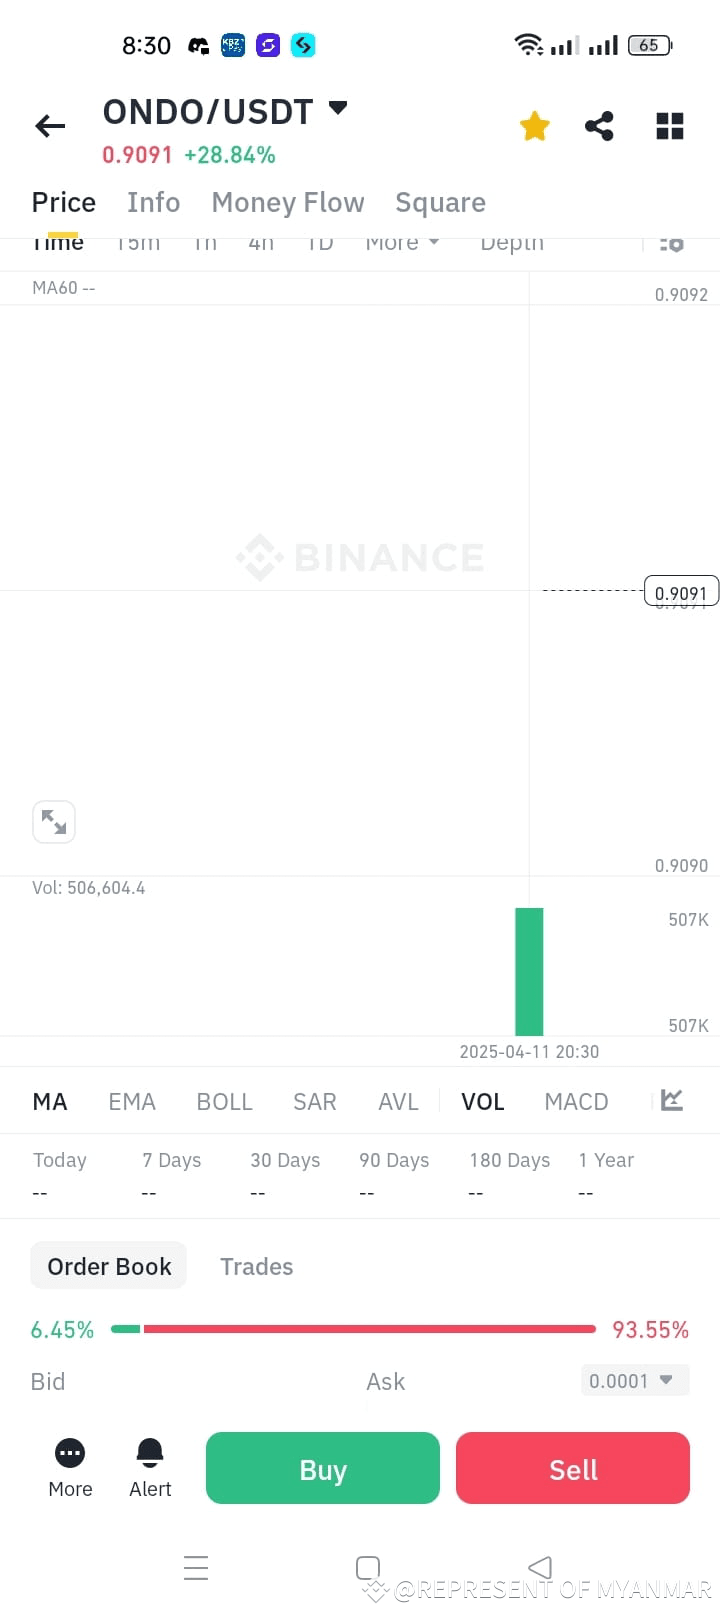Open the More timeframe dropdown
720x1612 pixels.
click(402, 243)
